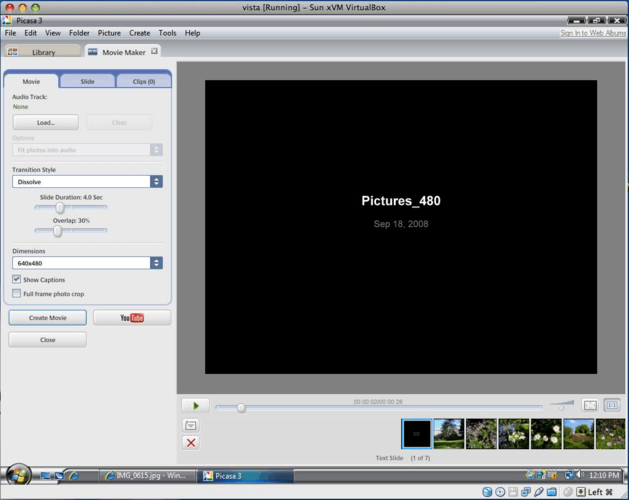Switch to the Slide tab

tap(87, 81)
